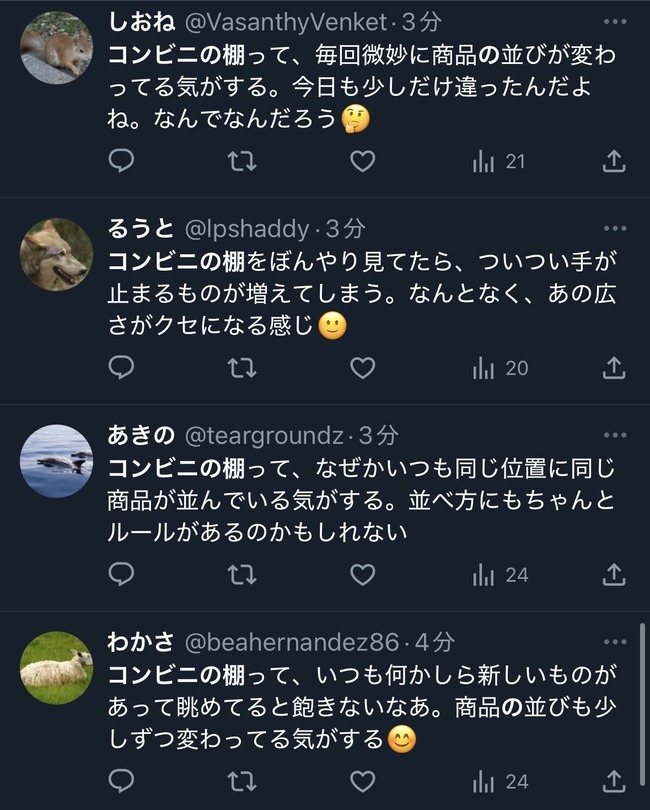The image size is (650, 810).
Task: View analytics showing 20 views
Action: click(500, 368)
